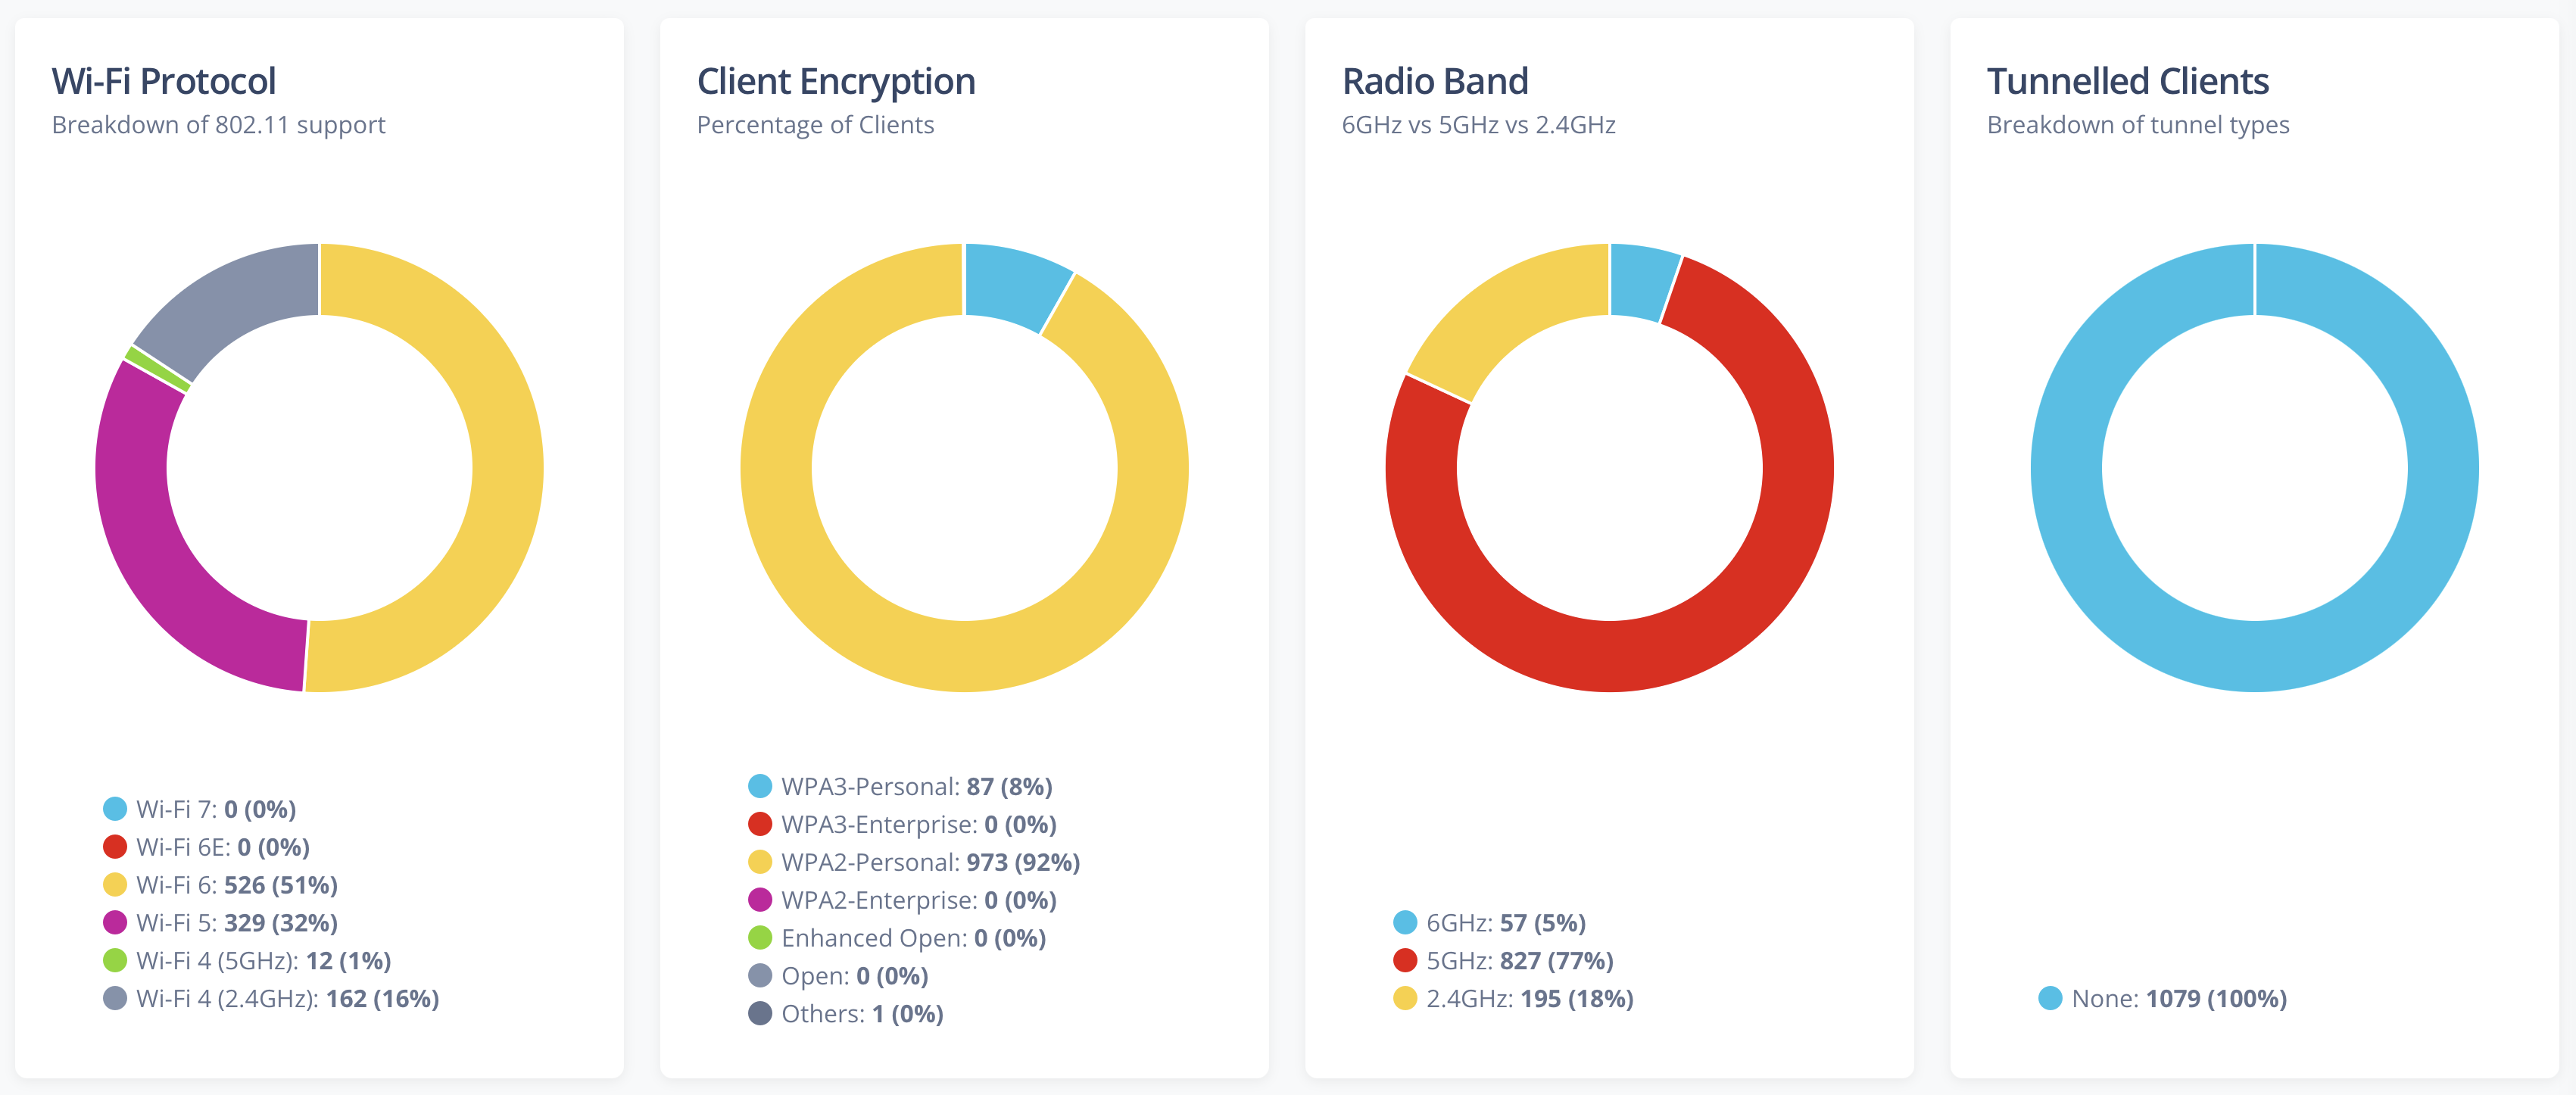The height and width of the screenshot is (1095, 2576).
Task: Toggle the Wi-Fi 6 legend entry
Action: [x=236, y=885]
